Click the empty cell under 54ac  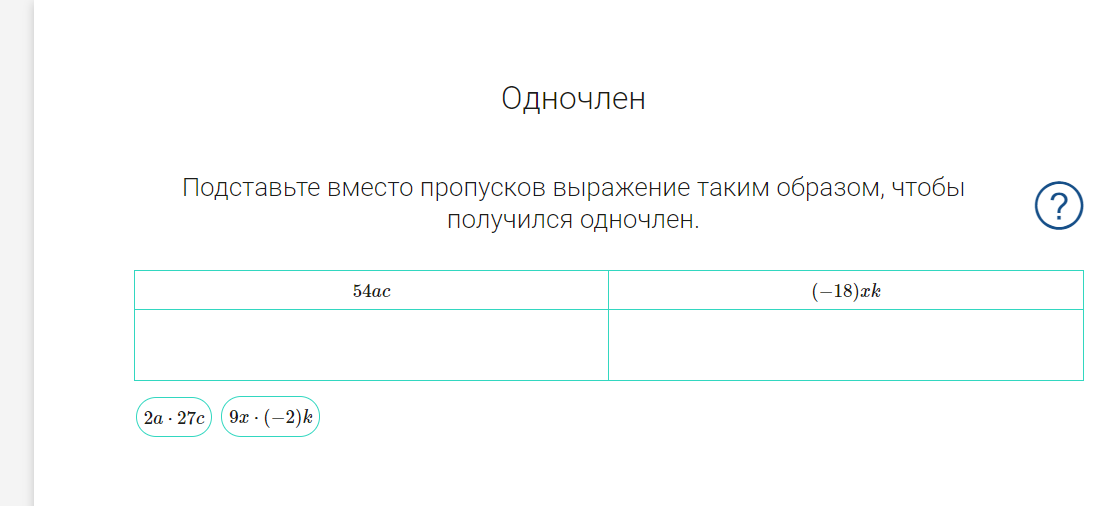(x=371, y=345)
